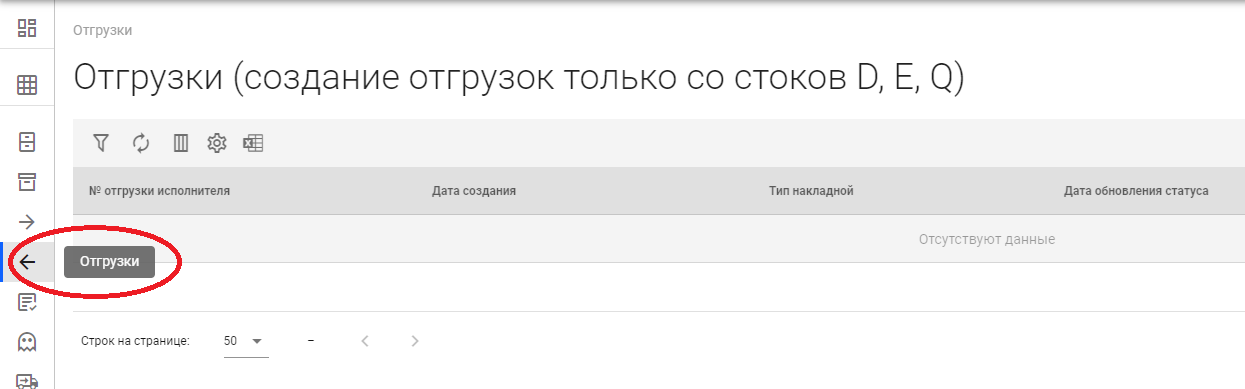Open table settings gear icon
Image resolution: width=1245 pixels, height=389 pixels.
[x=216, y=143]
